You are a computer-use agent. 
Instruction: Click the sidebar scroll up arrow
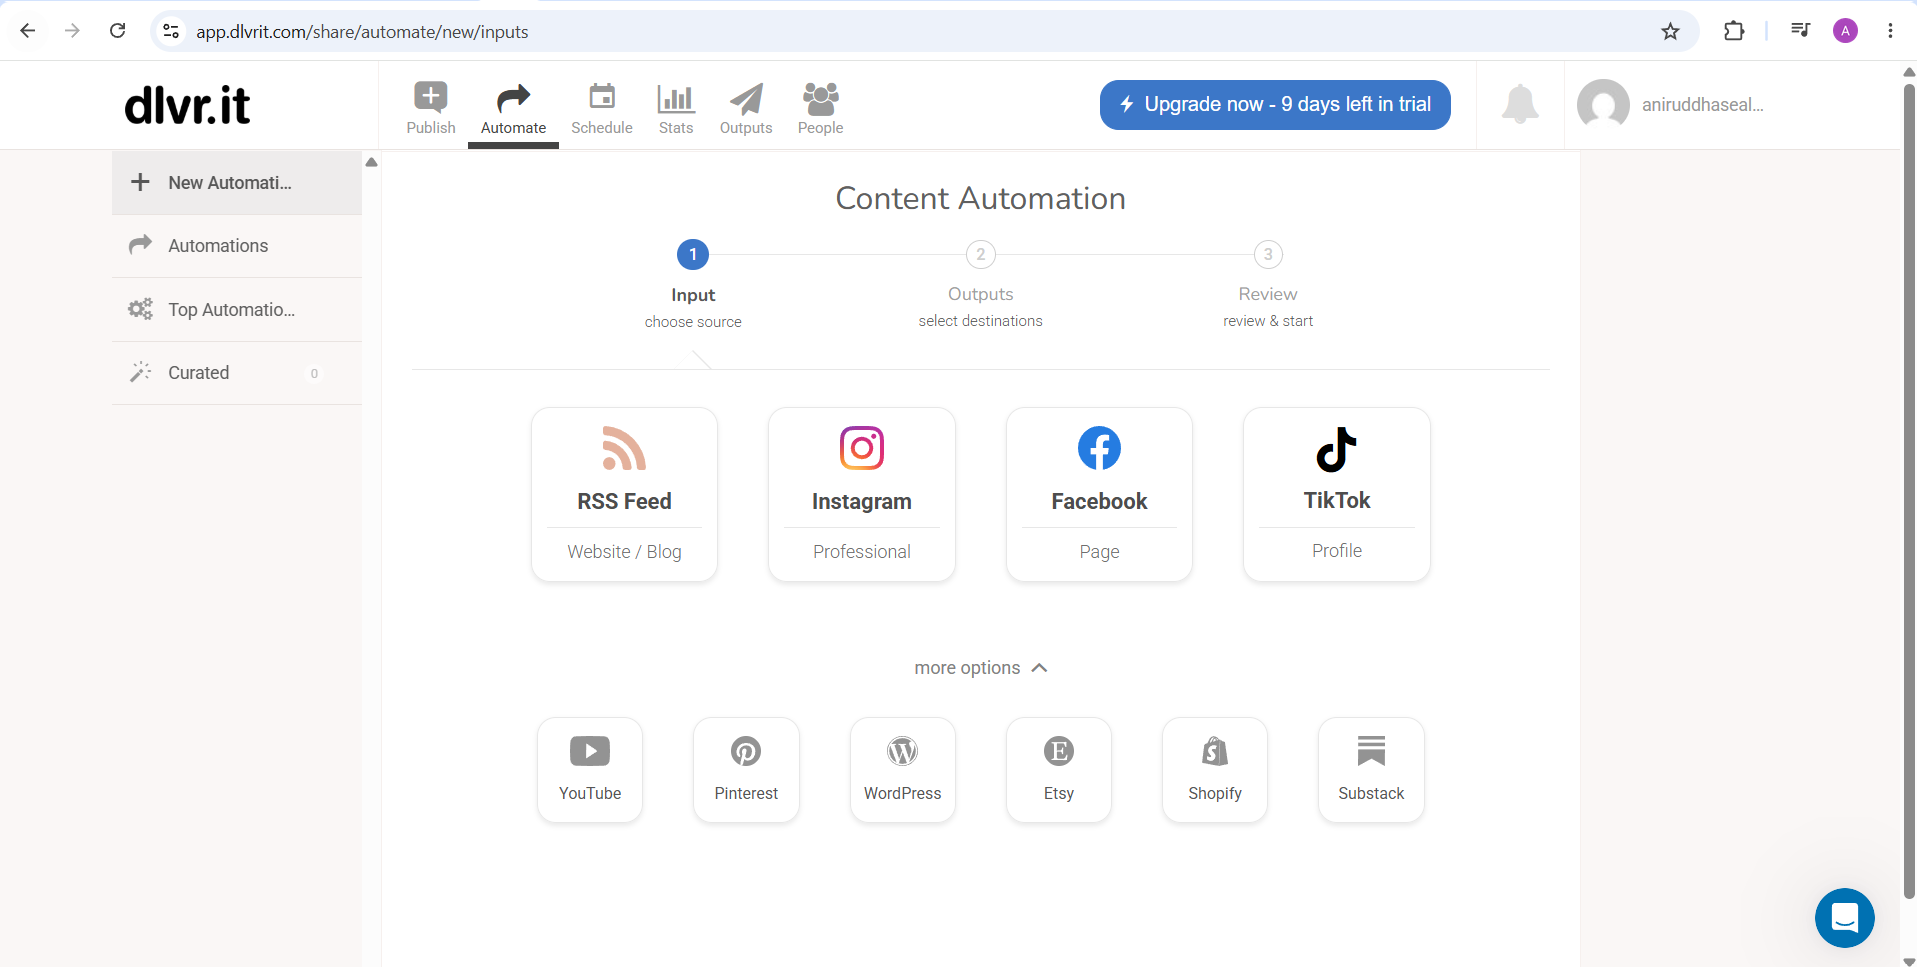(371, 162)
